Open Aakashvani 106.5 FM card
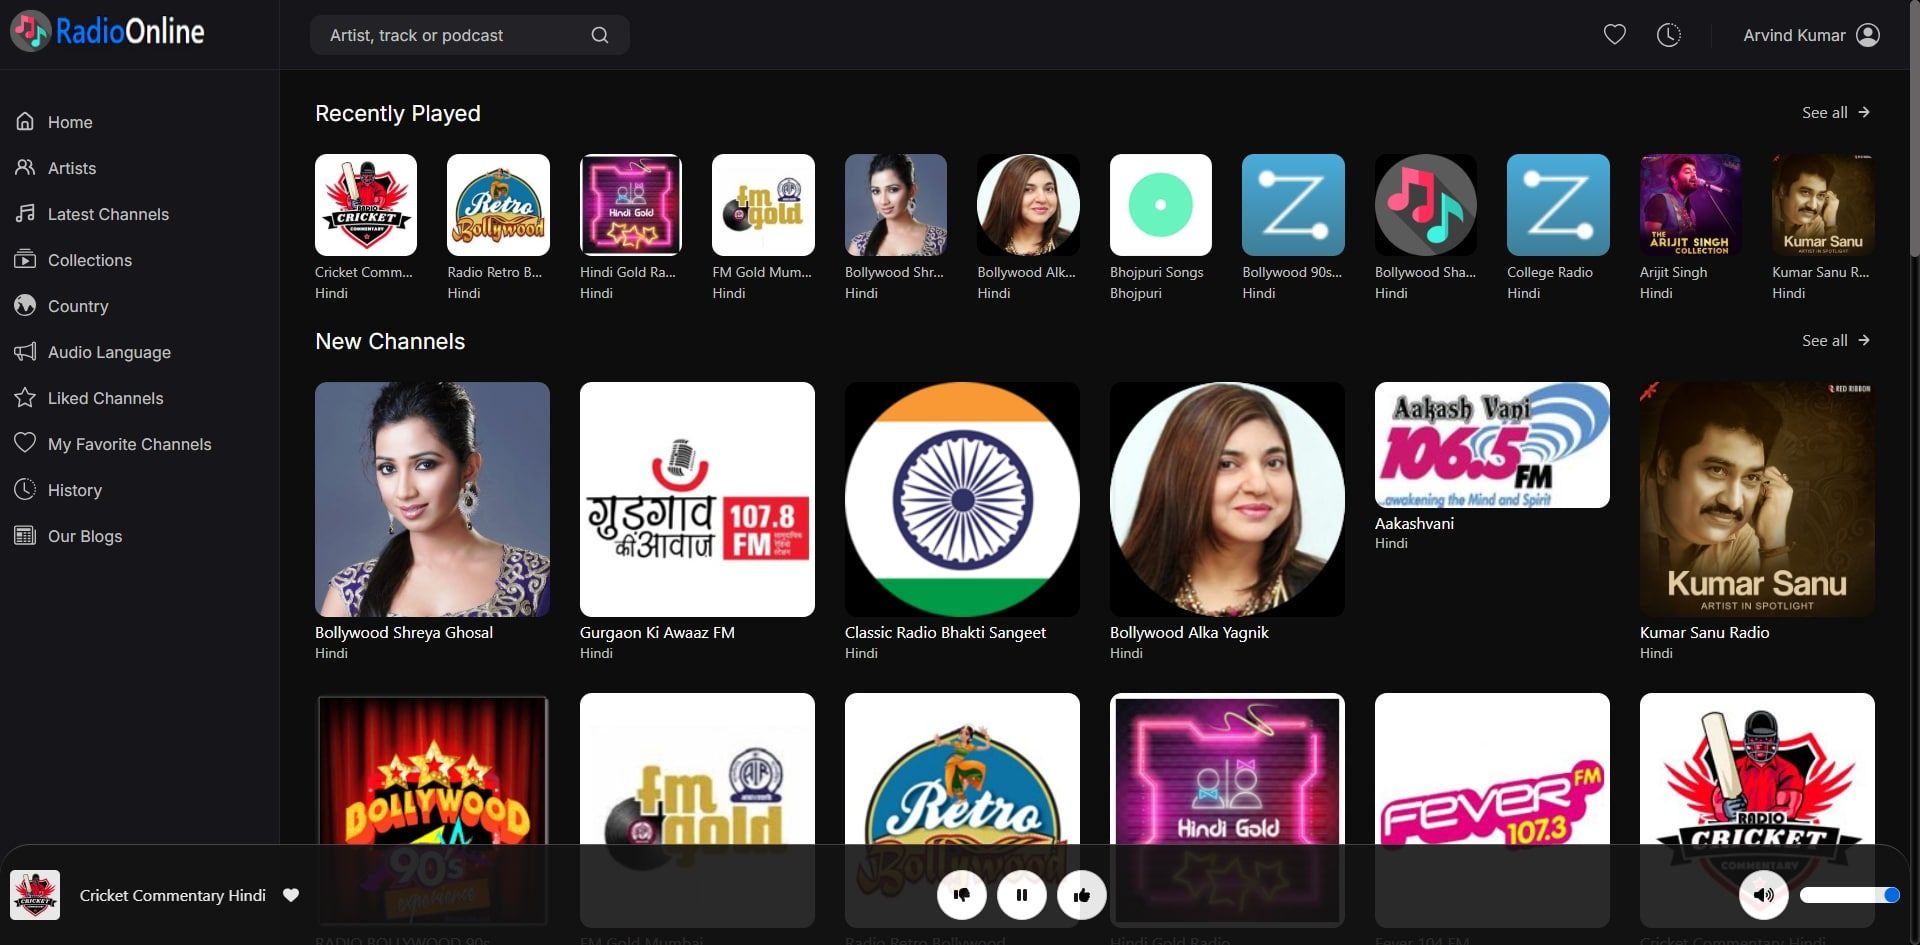 [x=1492, y=445]
